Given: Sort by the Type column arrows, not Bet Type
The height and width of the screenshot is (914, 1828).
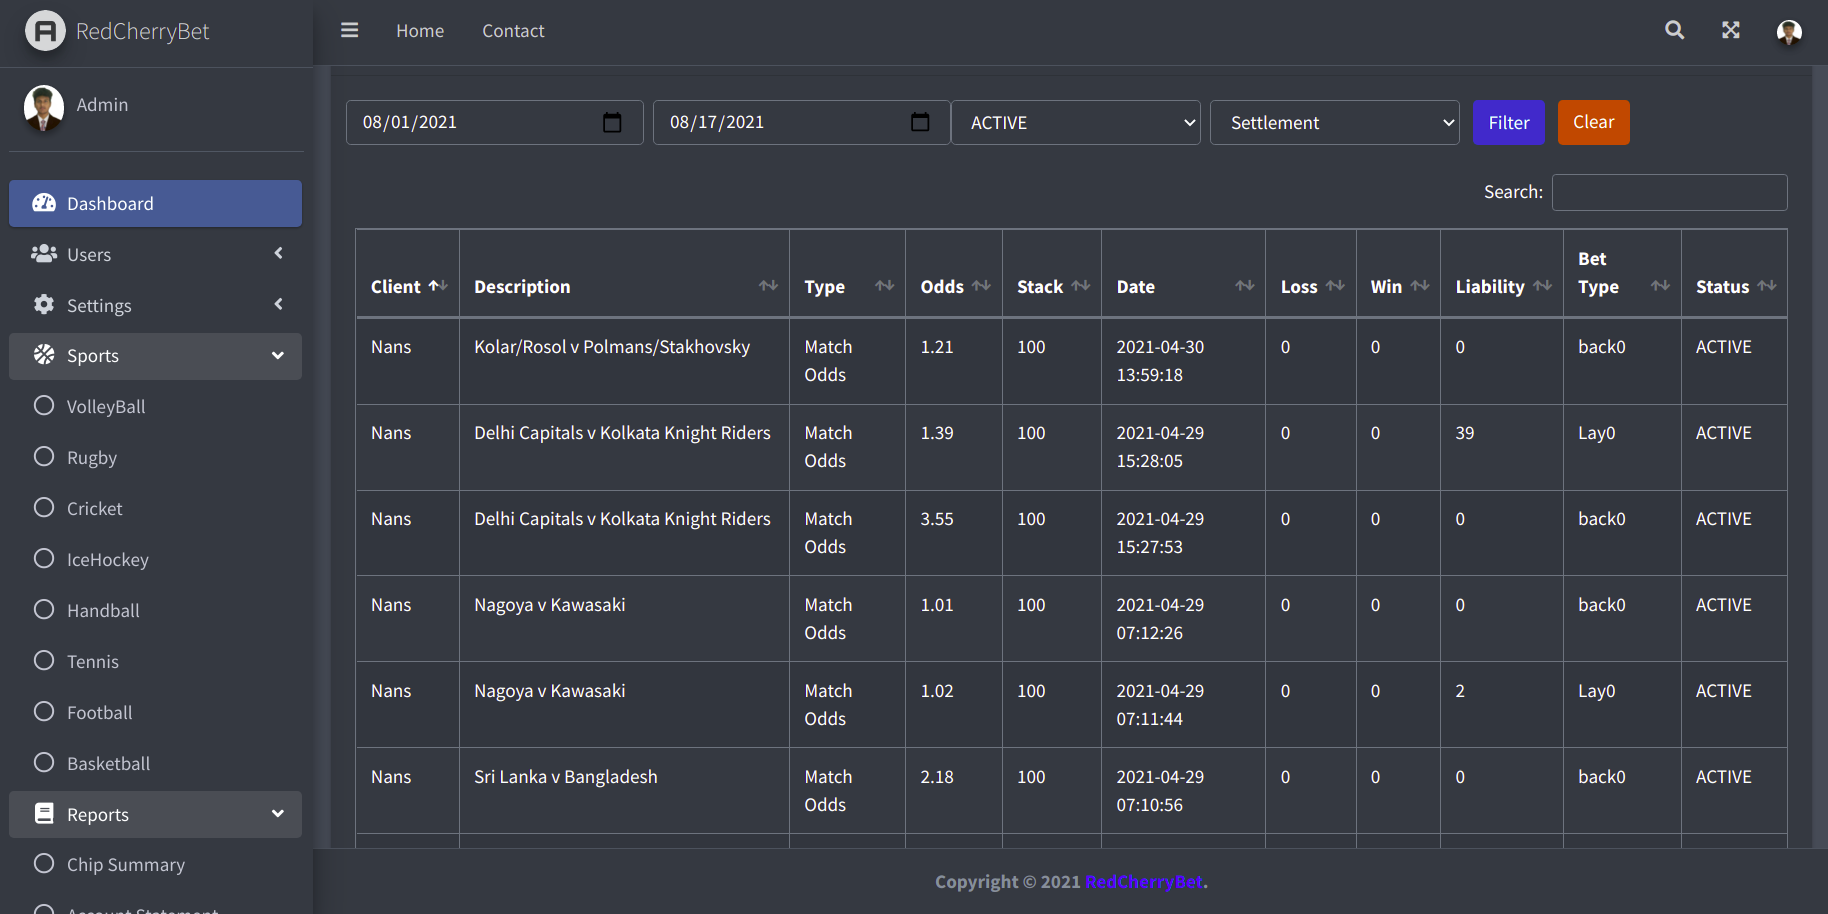Looking at the screenshot, I should (884, 286).
